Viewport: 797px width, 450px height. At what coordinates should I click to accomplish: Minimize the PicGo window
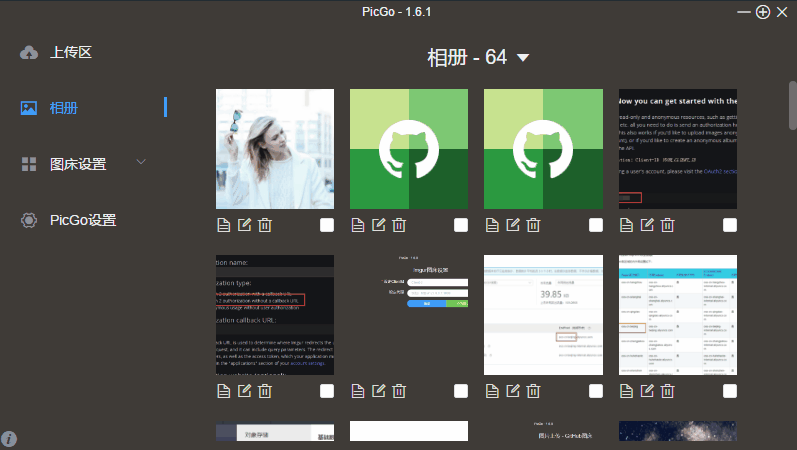tap(744, 12)
